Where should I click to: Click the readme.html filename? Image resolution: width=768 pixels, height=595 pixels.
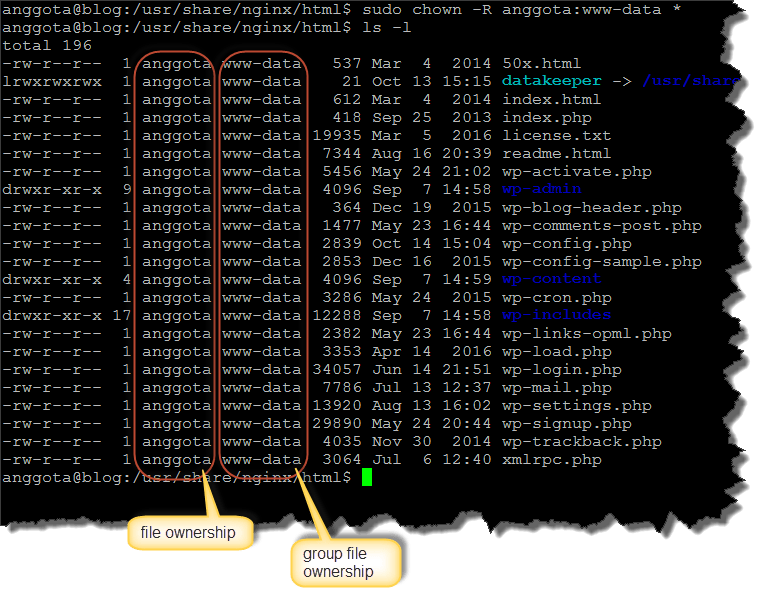point(556,153)
